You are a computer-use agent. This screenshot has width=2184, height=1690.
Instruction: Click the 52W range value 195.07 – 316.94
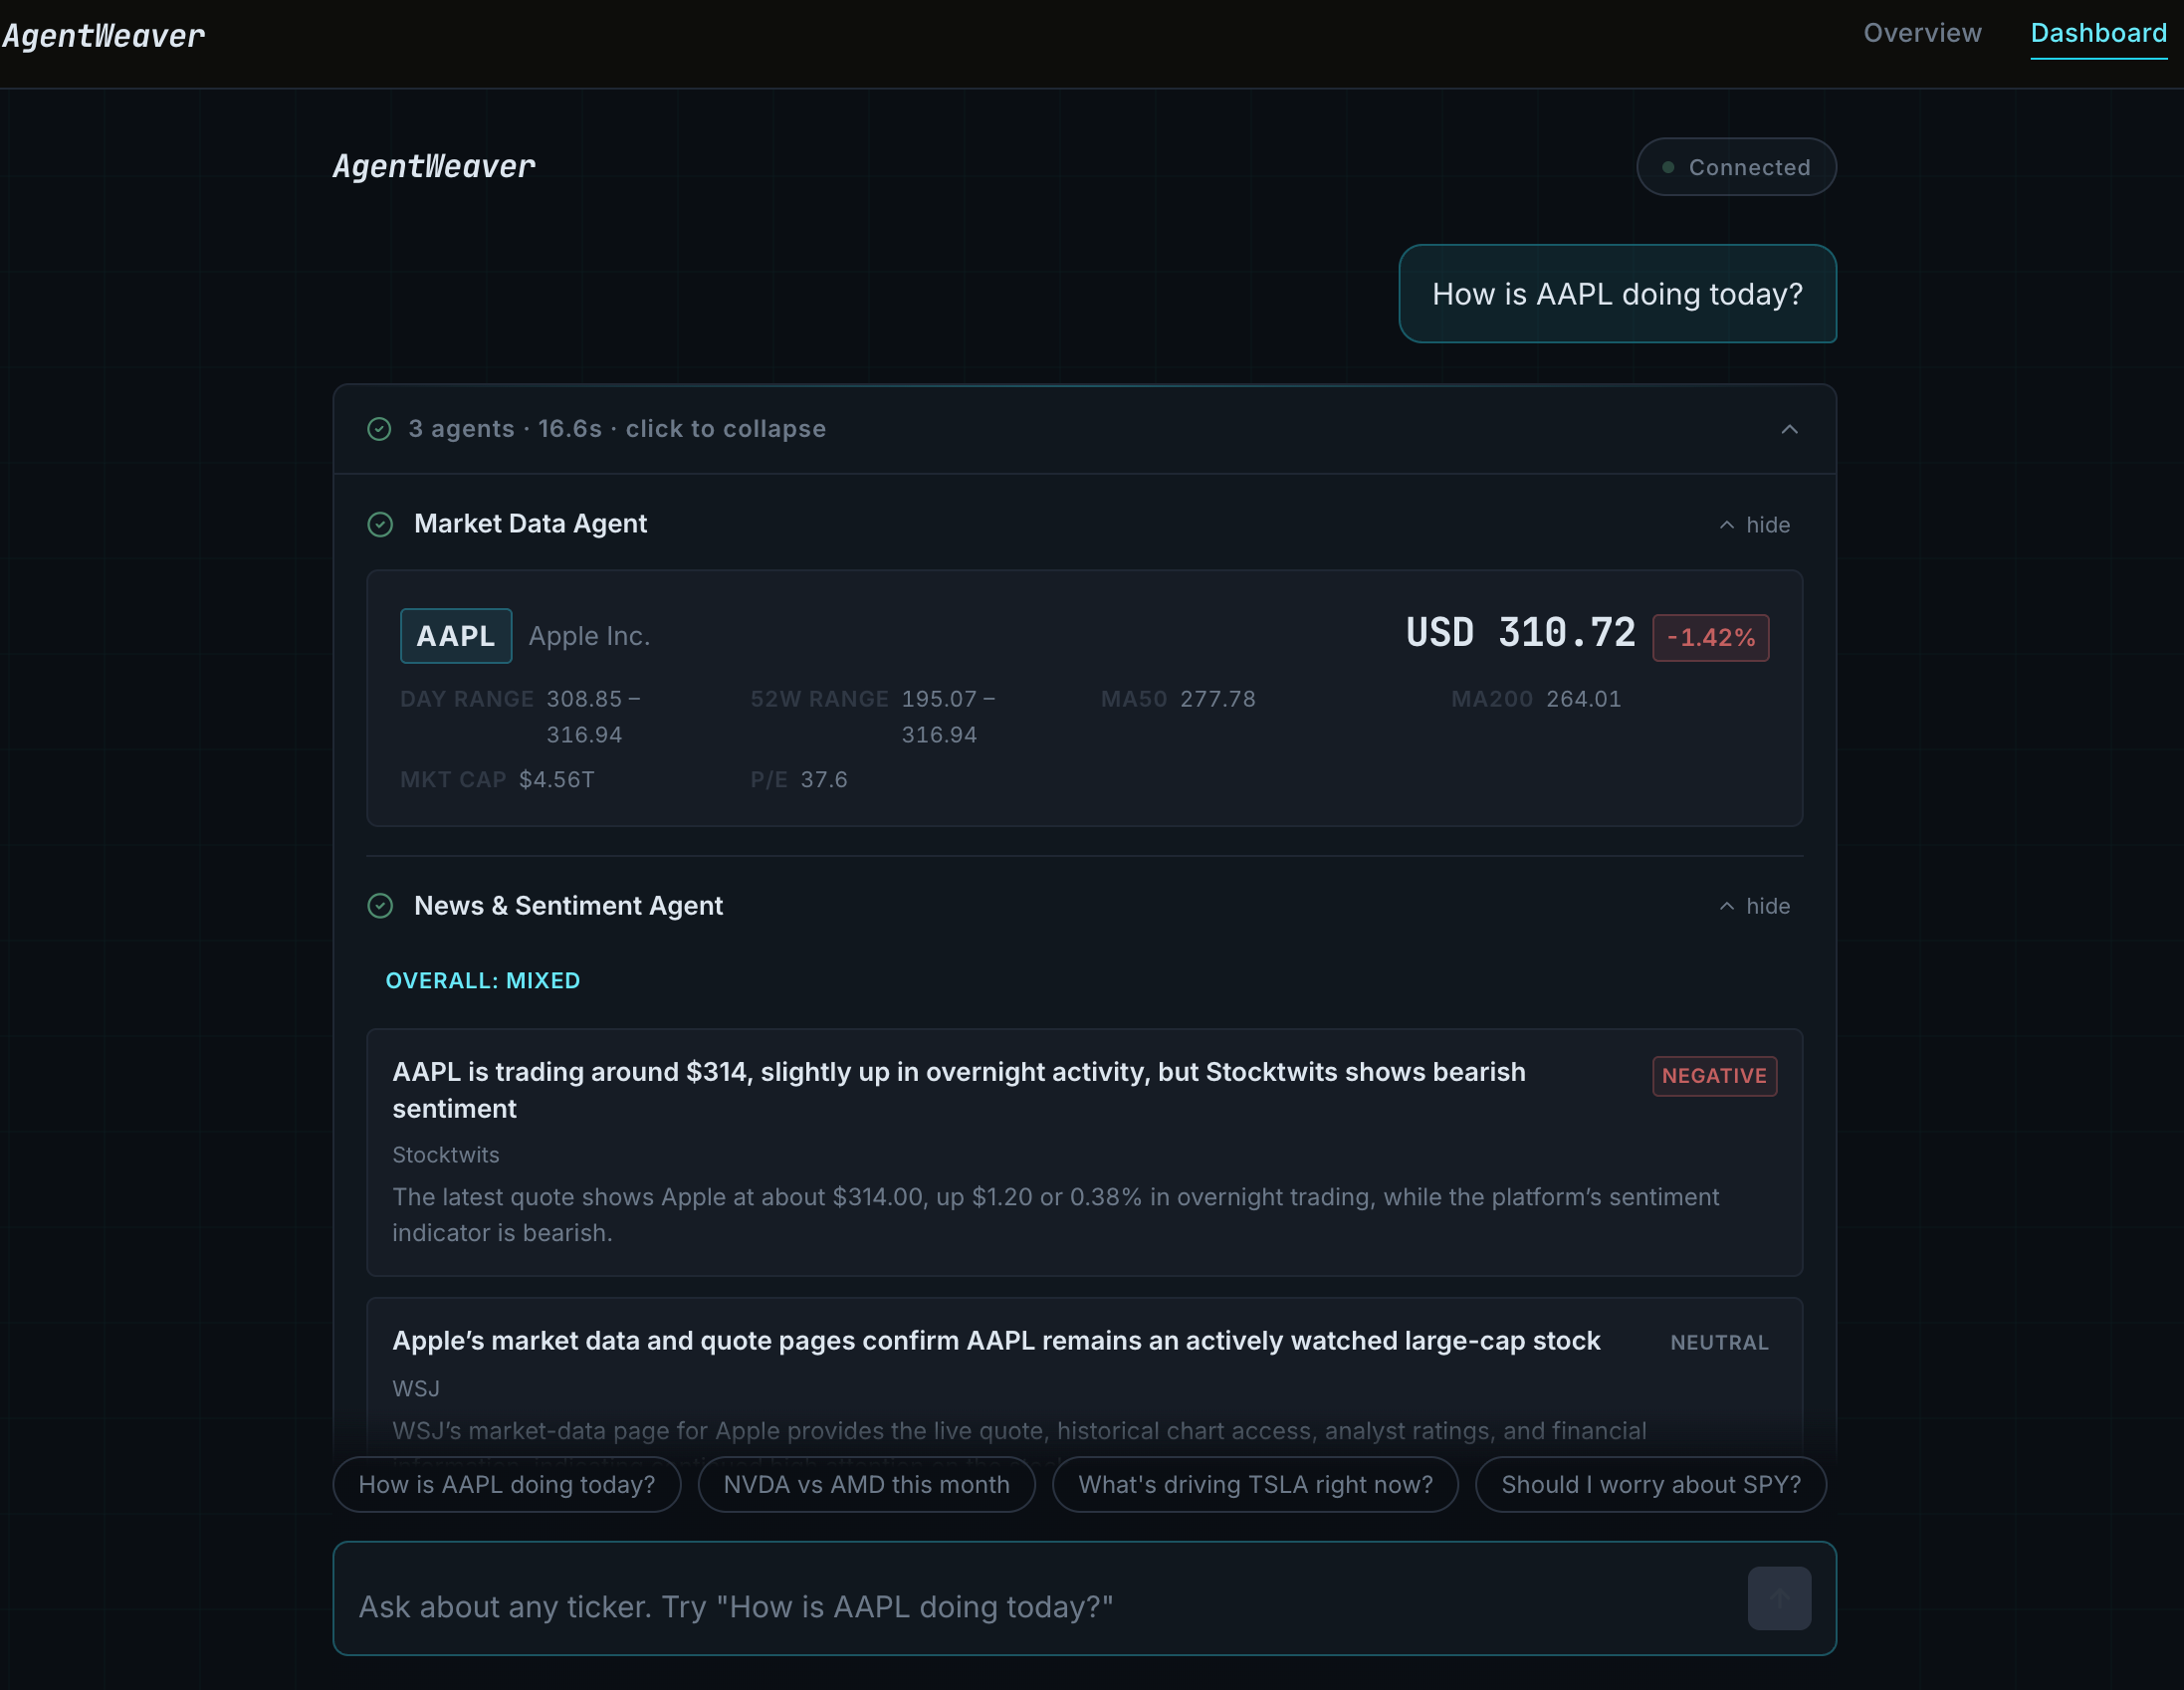point(948,717)
